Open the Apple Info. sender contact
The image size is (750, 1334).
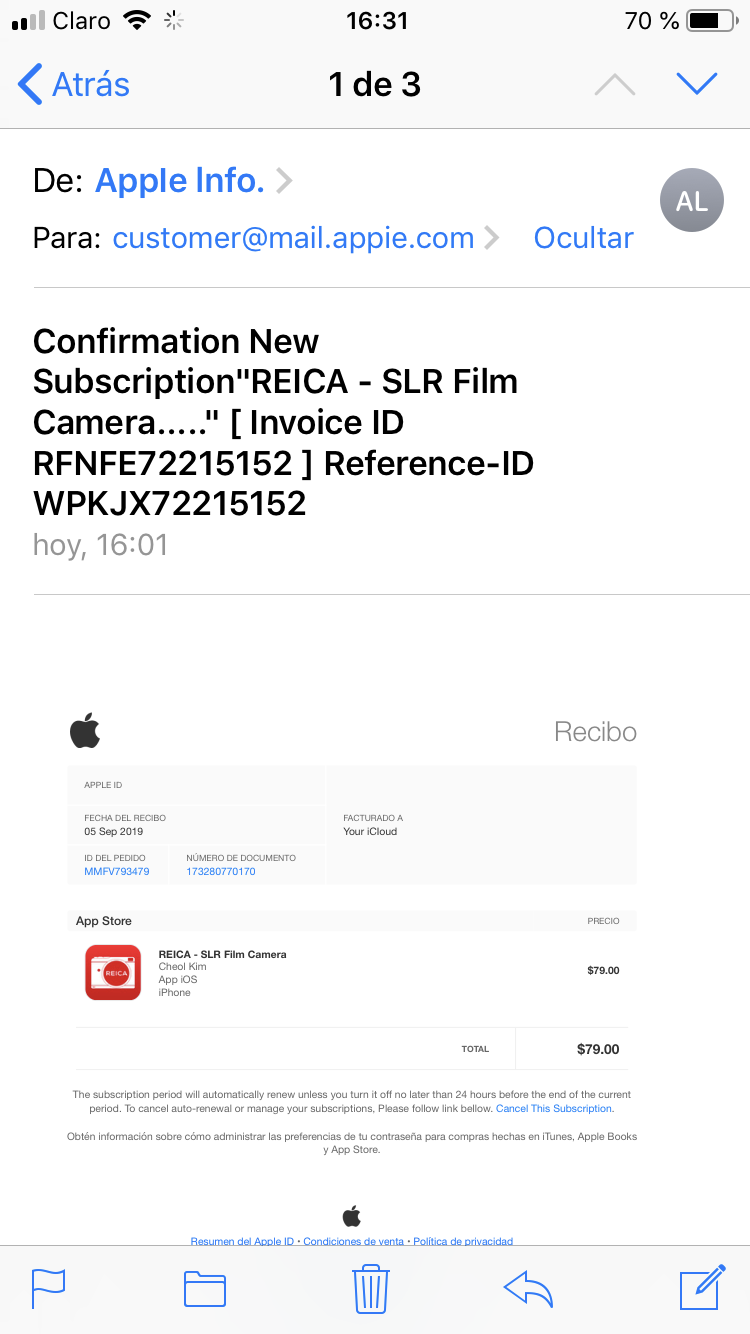pyautogui.click(x=179, y=181)
